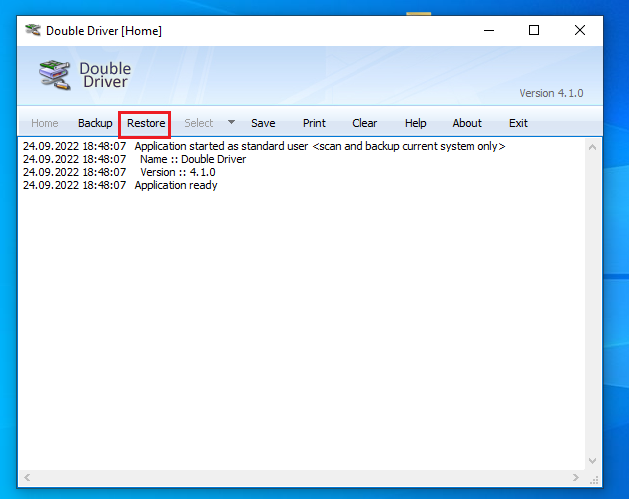Click the window resize grip corner
This screenshot has width=629, height=499.
tap(594, 480)
